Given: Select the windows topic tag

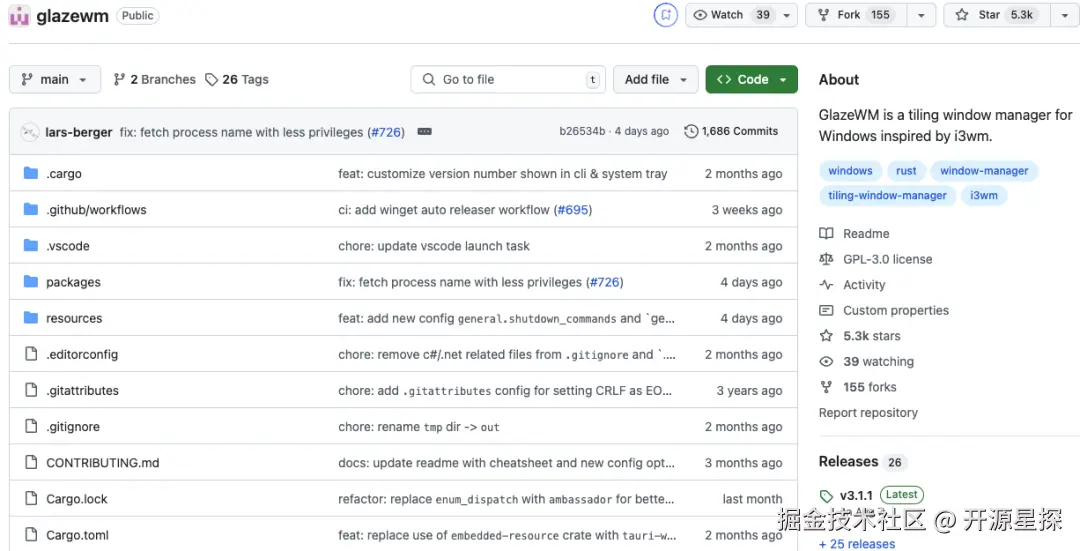Looking at the screenshot, I should tap(850, 171).
